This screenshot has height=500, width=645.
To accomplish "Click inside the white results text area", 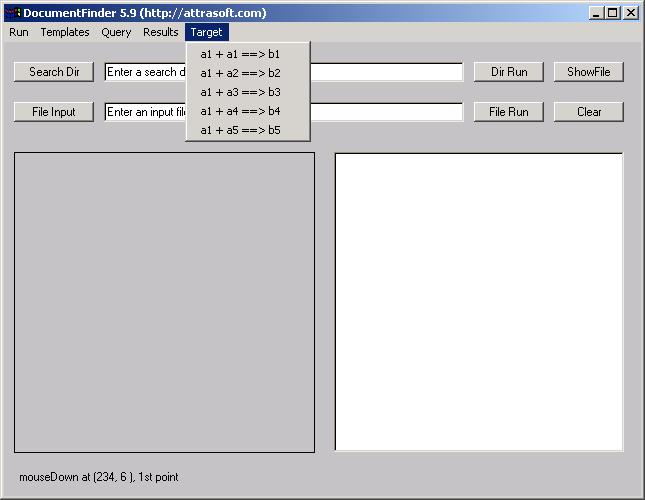I will tap(478, 302).
